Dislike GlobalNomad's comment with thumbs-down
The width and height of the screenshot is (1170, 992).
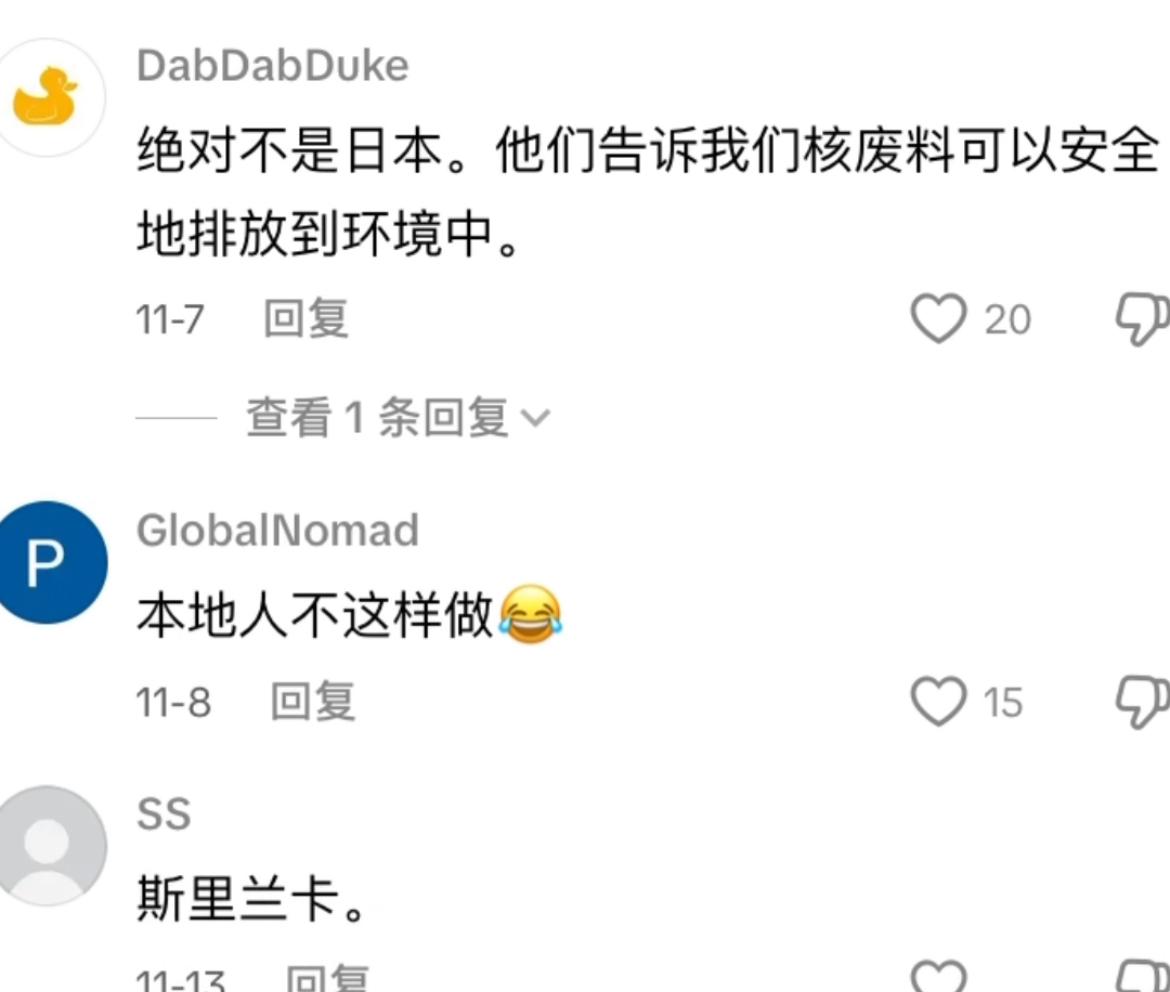(x=1142, y=702)
